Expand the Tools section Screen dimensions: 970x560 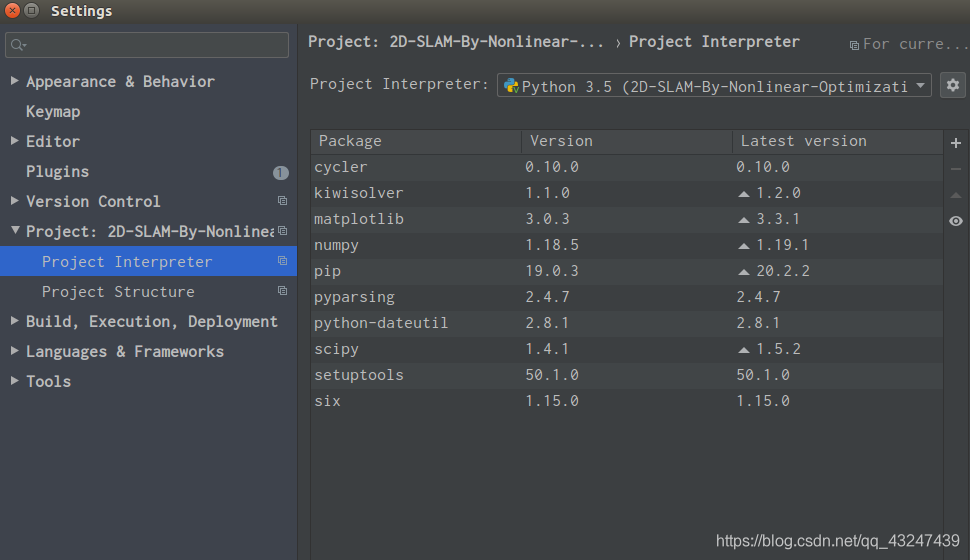point(14,380)
